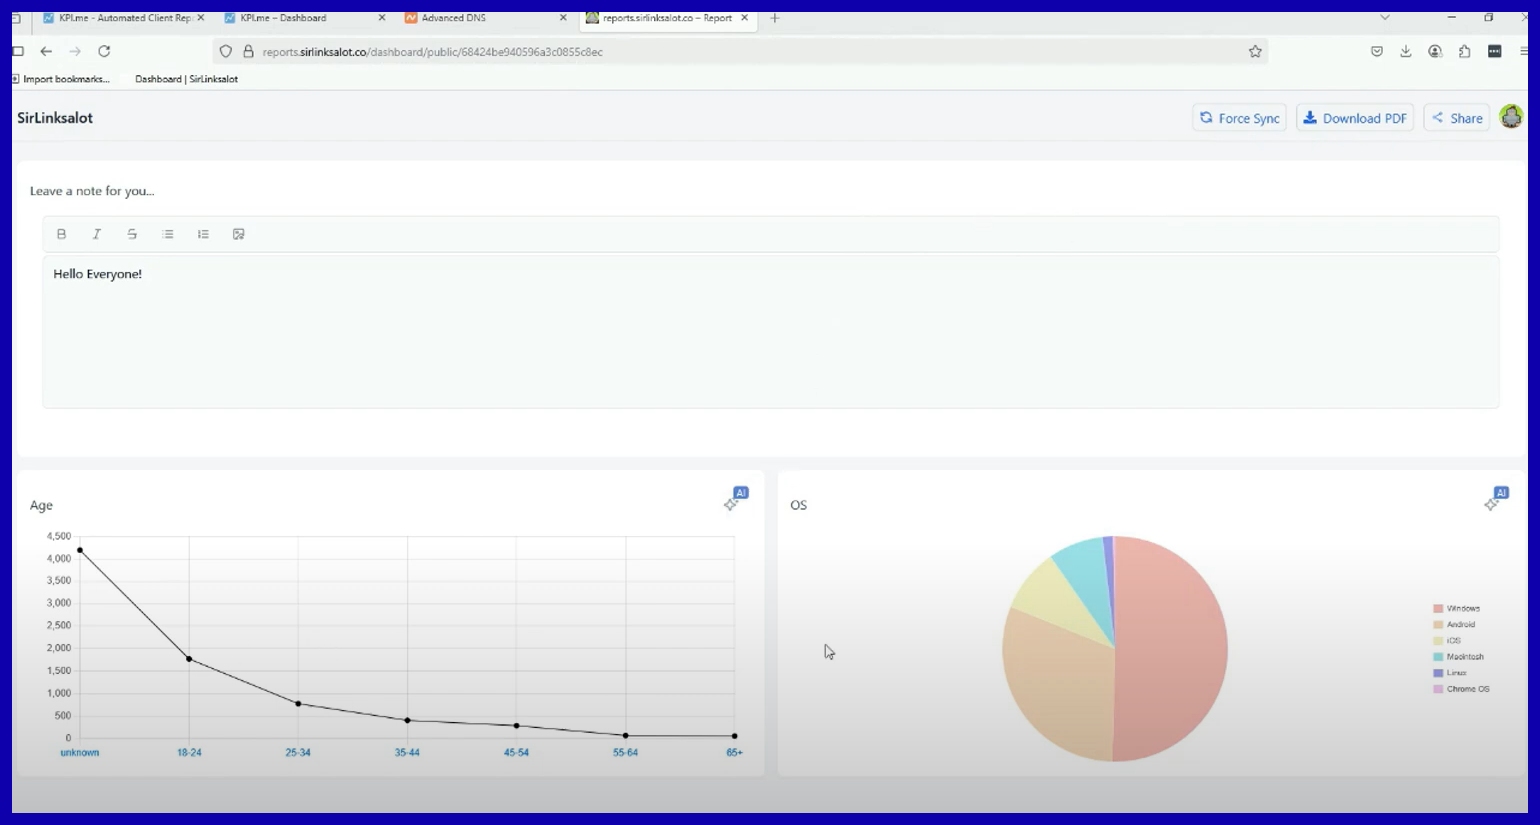This screenshot has height=825, width=1540.
Task: Open AI insights for the Age chart
Action: 736,499
